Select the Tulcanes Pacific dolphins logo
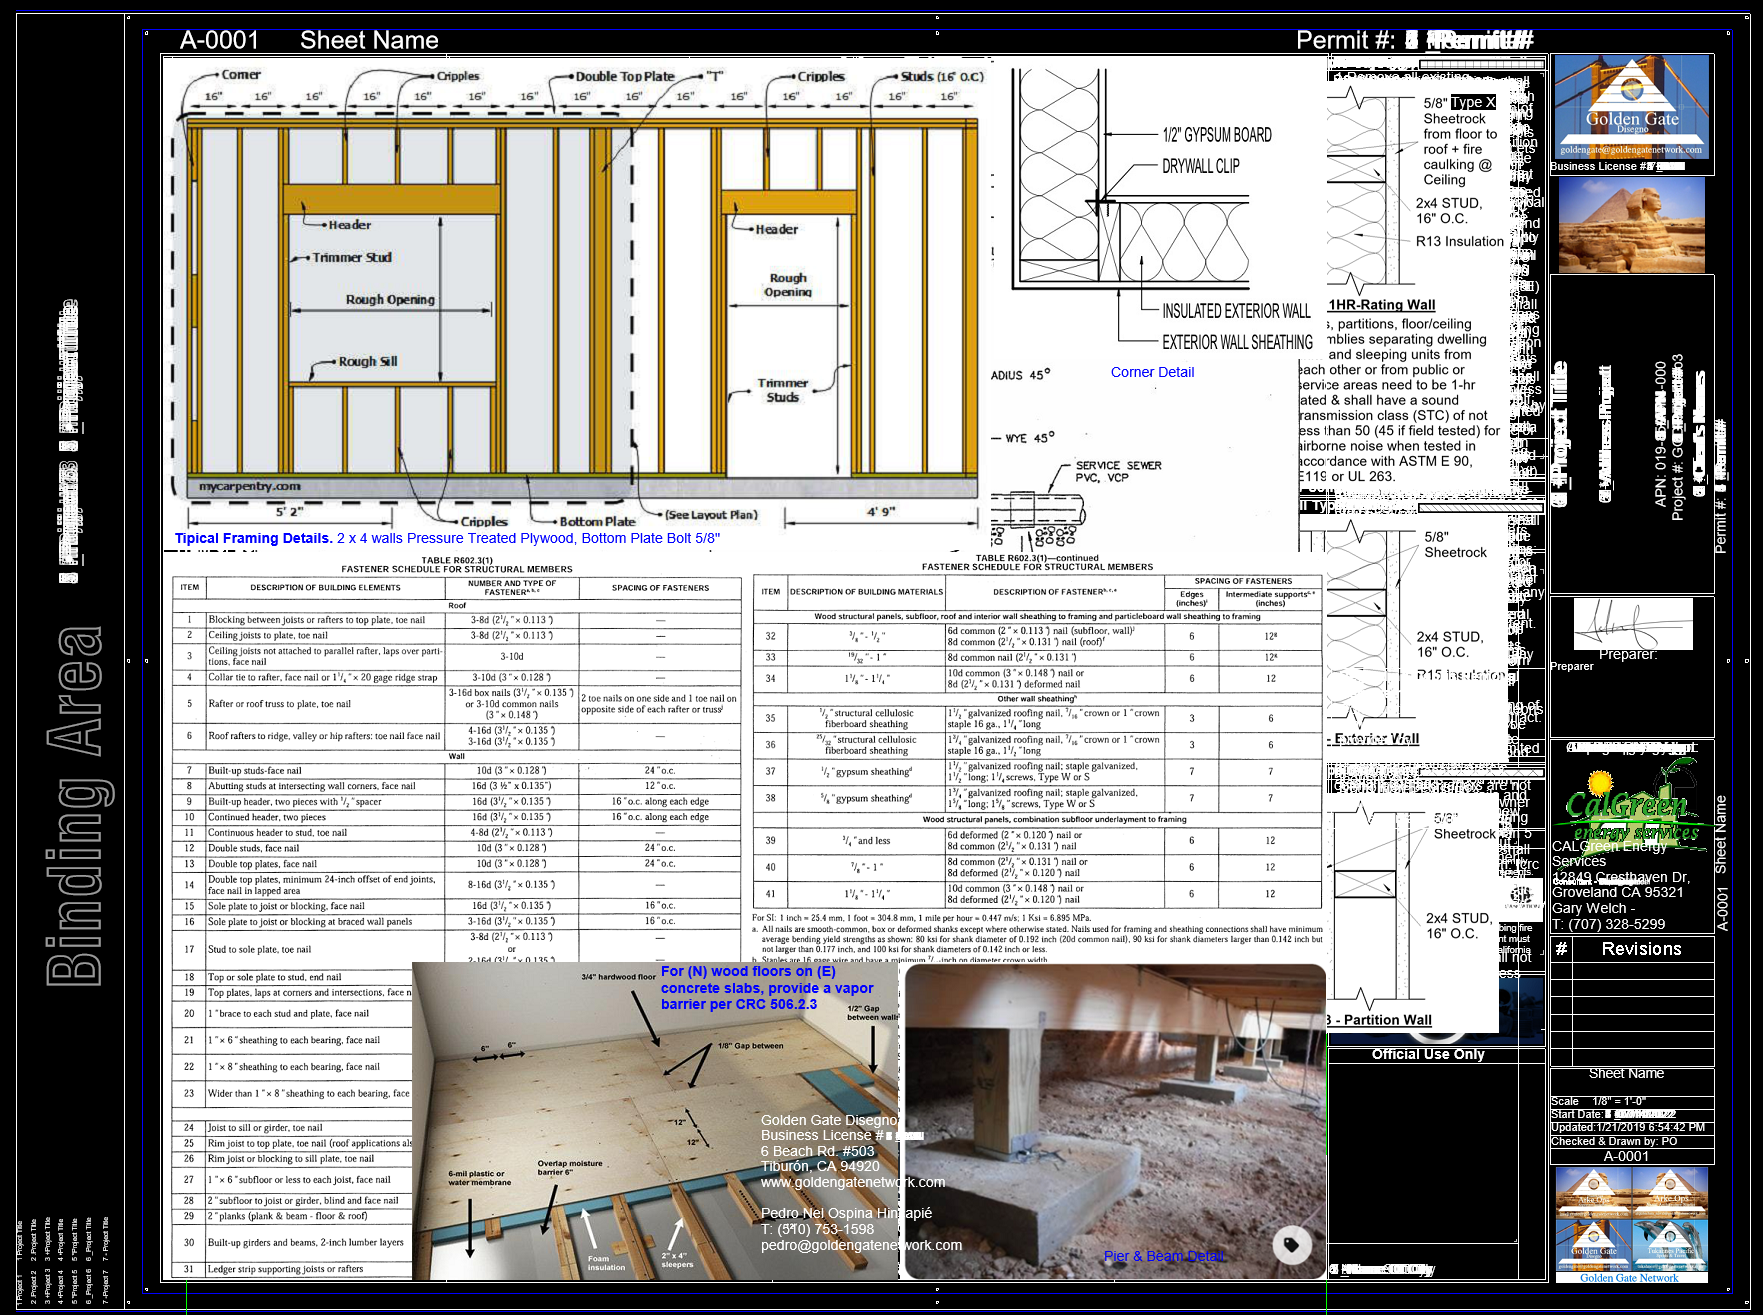The image size is (1763, 1315). (x=1670, y=1246)
